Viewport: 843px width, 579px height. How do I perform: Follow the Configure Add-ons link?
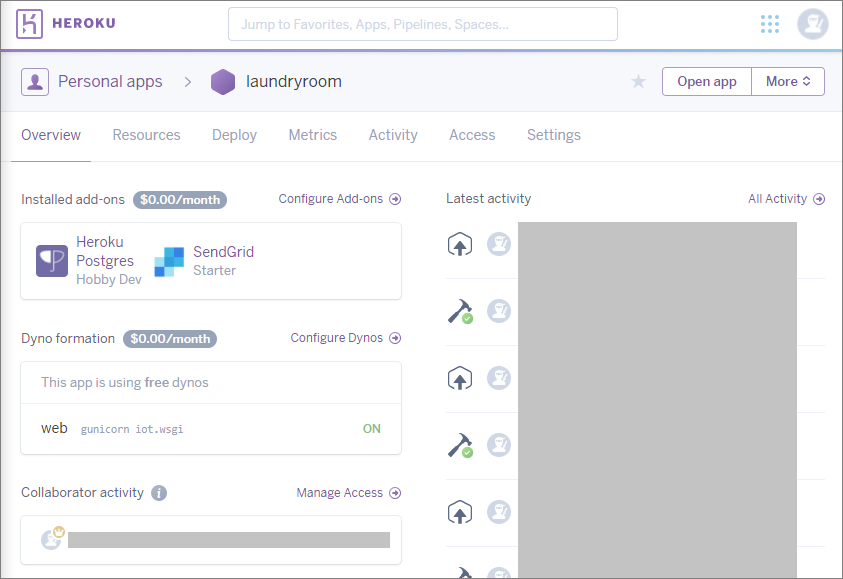click(331, 199)
